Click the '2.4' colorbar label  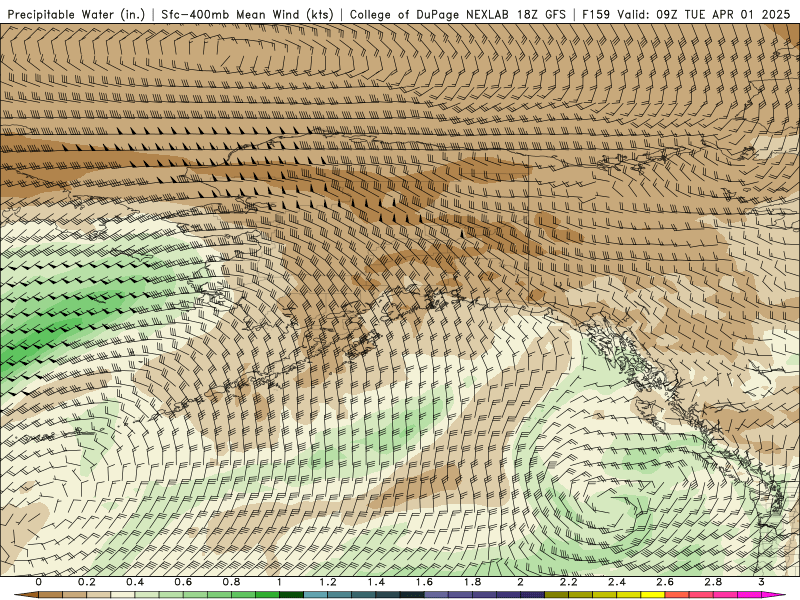click(617, 582)
